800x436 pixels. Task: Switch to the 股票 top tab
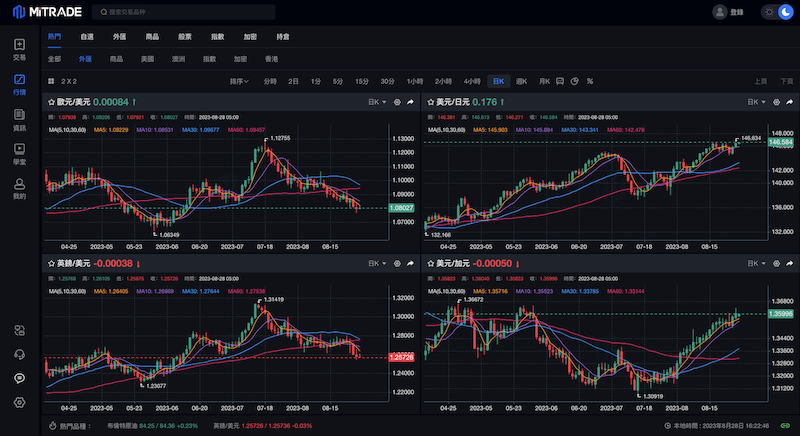[185, 37]
